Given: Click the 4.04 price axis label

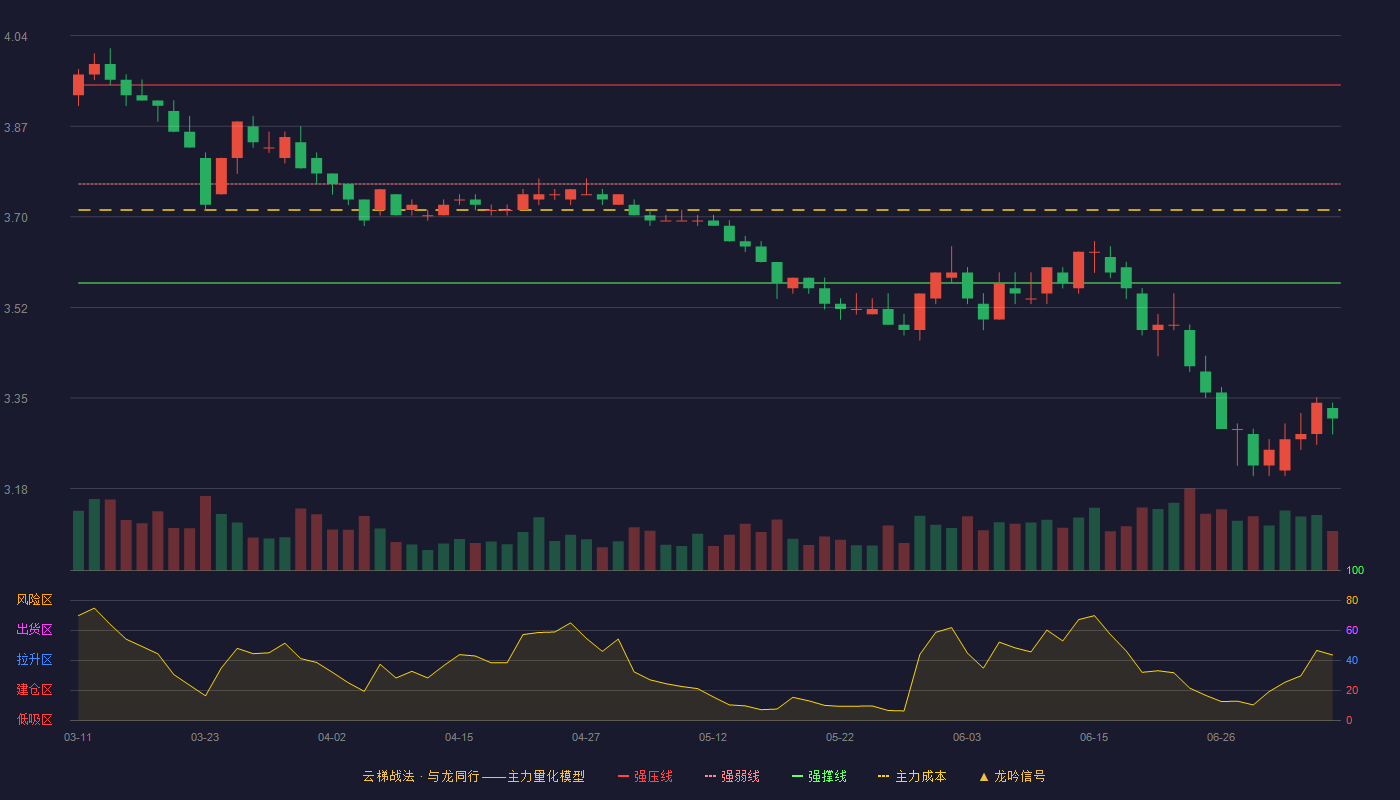Looking at the screenshot, I should [x=16, y=37].
